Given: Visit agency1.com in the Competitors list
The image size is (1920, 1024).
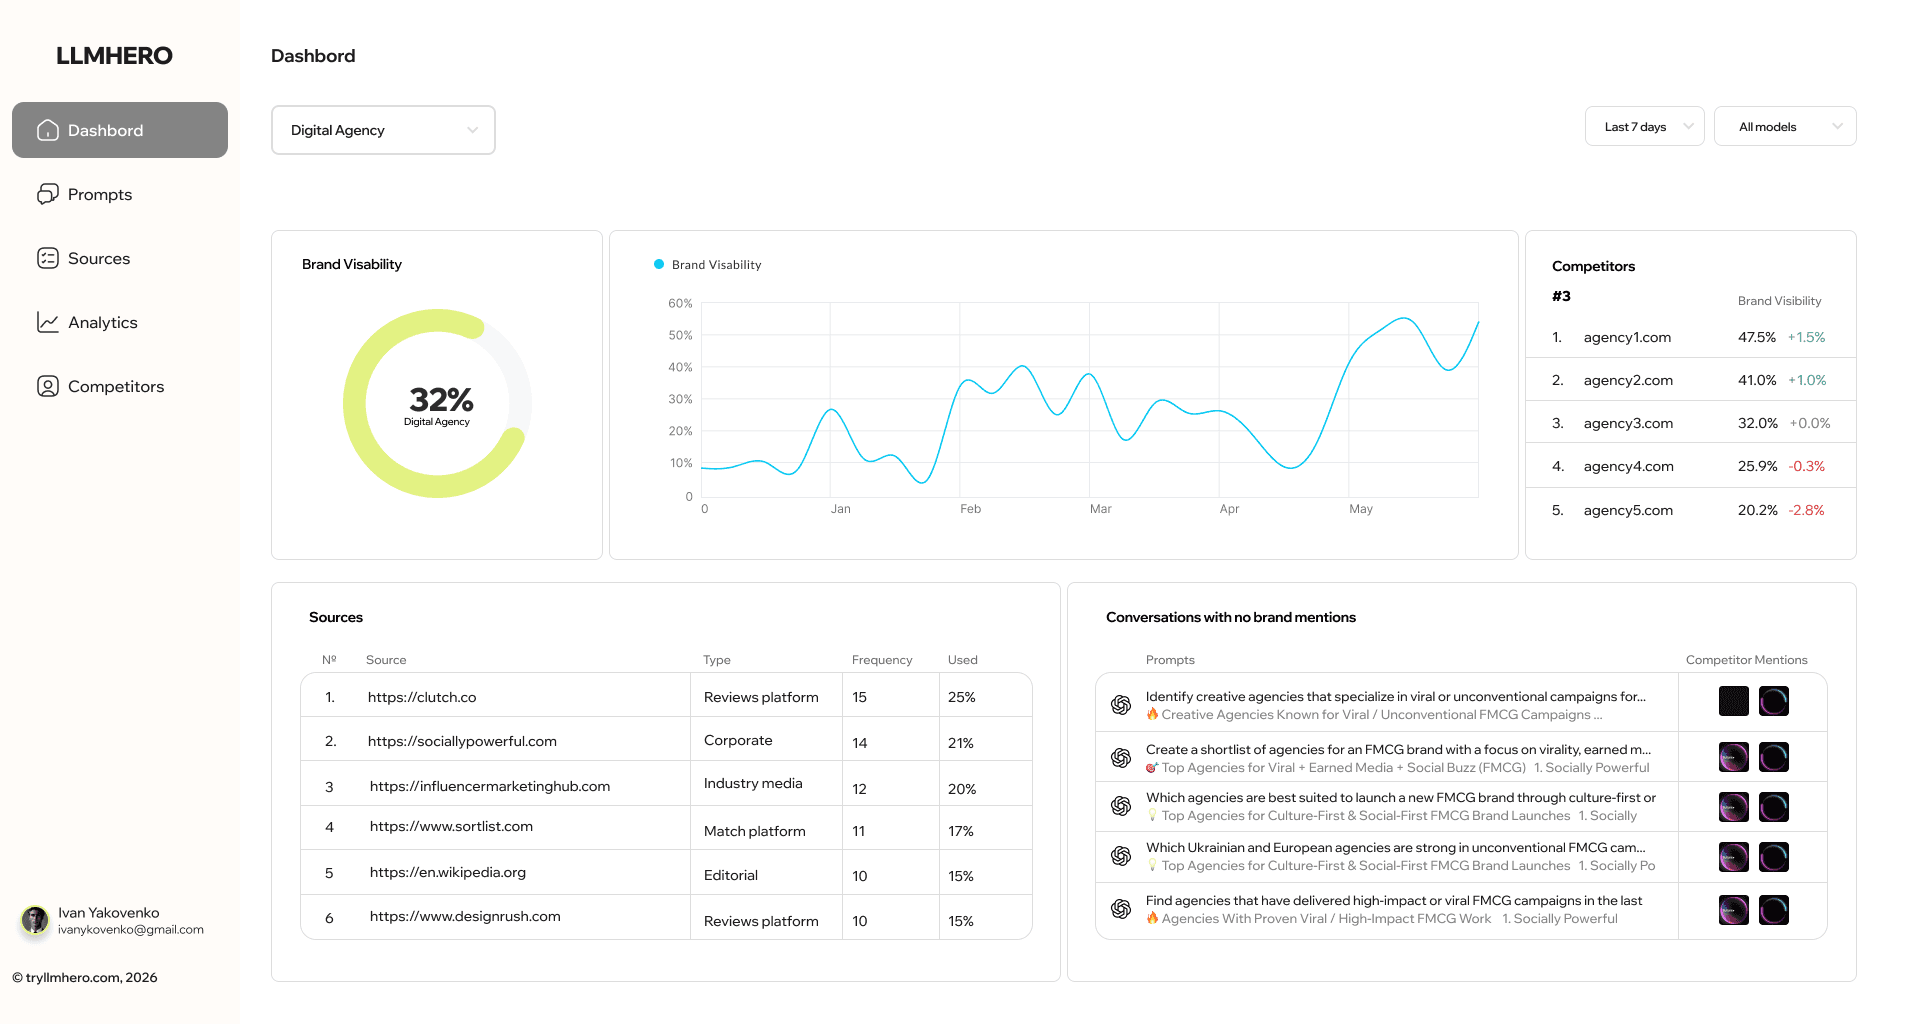Looking at the screenshot, I should coord(1626,337).
